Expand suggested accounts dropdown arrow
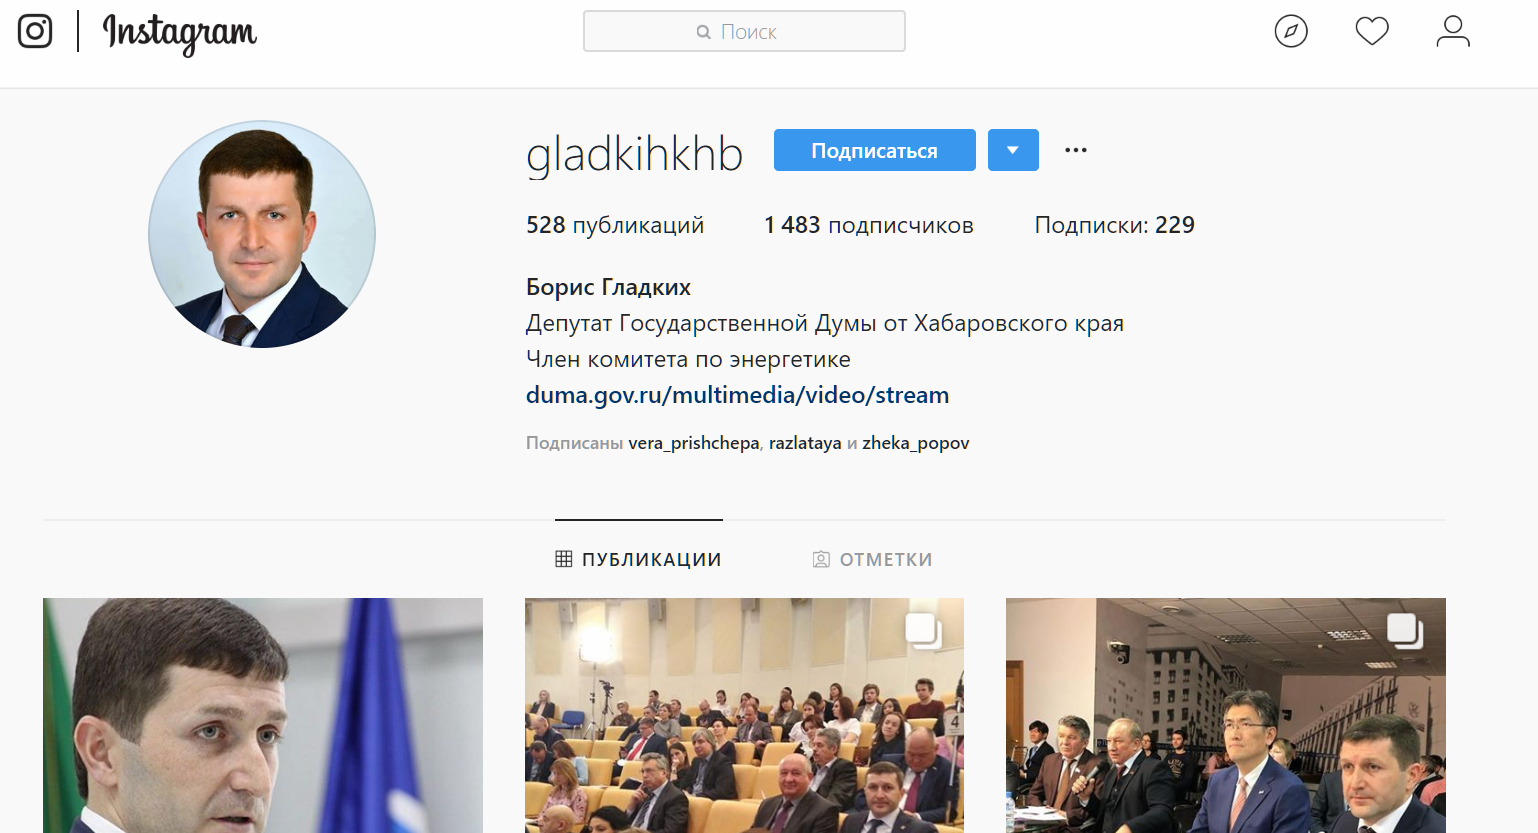This screenshot has width=1538, height=833. point(1013,150)
